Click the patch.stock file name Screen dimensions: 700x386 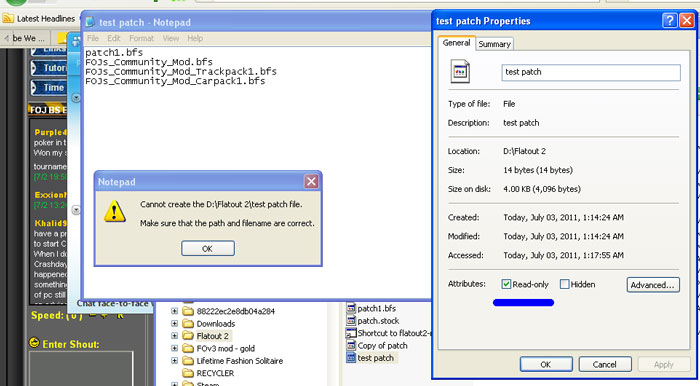379,320
